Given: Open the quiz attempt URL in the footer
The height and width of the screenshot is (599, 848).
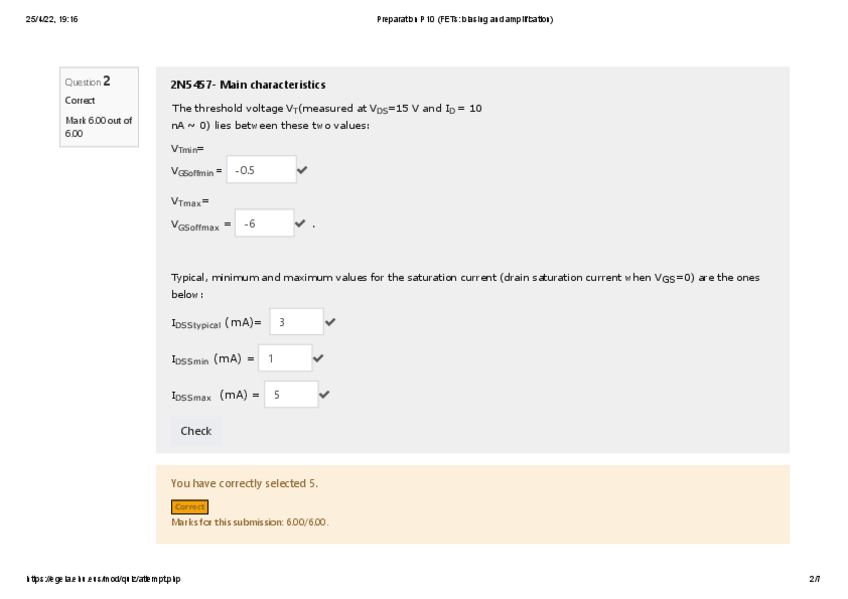Looking at the screenshot, I should (x=104, y=579).
